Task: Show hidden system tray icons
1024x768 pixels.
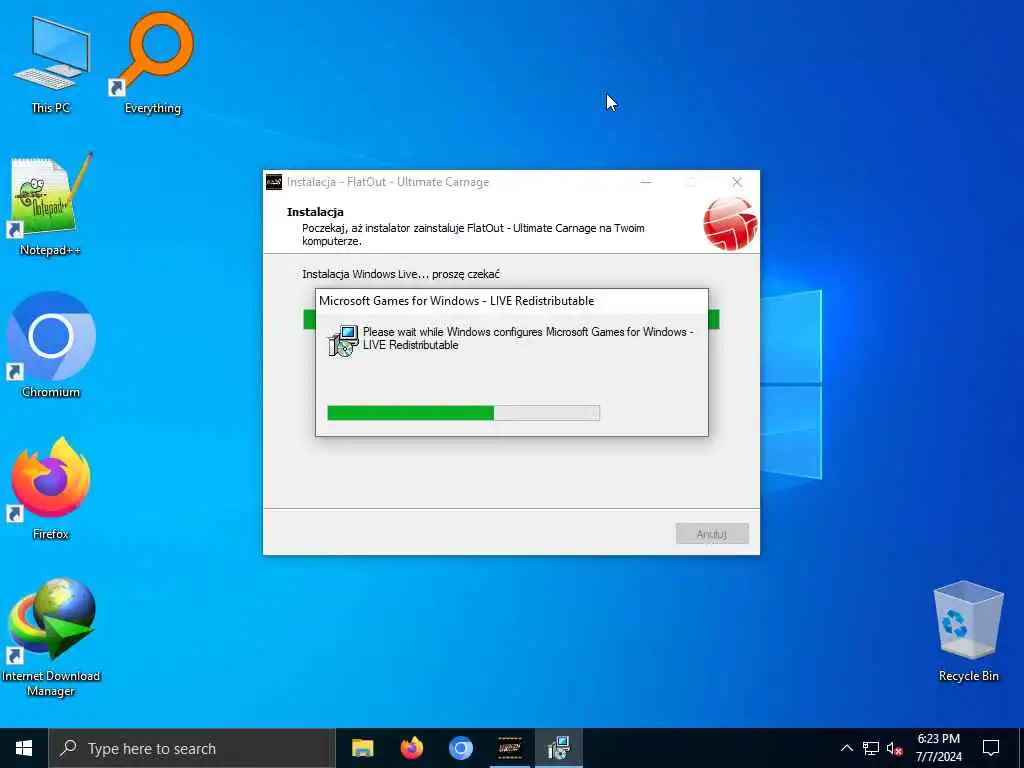Action: (846, 748)
